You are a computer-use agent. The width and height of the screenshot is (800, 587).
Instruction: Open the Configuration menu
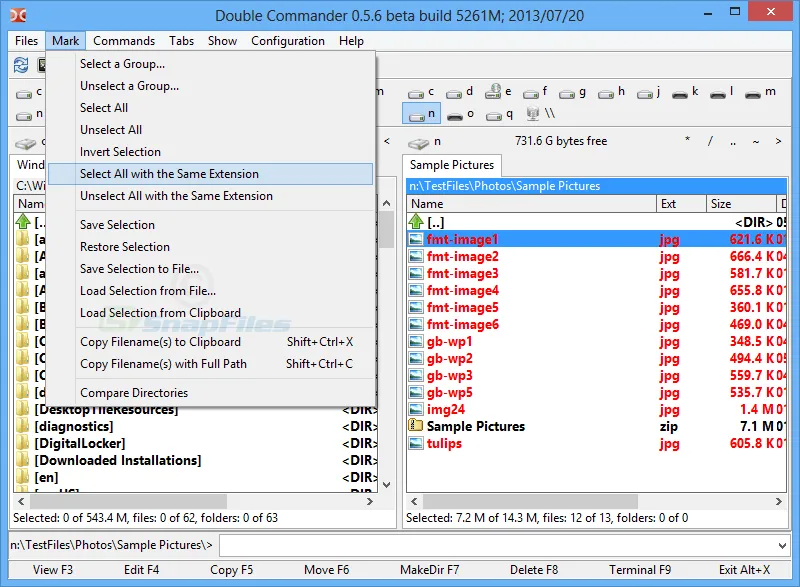tap(288, 41)
